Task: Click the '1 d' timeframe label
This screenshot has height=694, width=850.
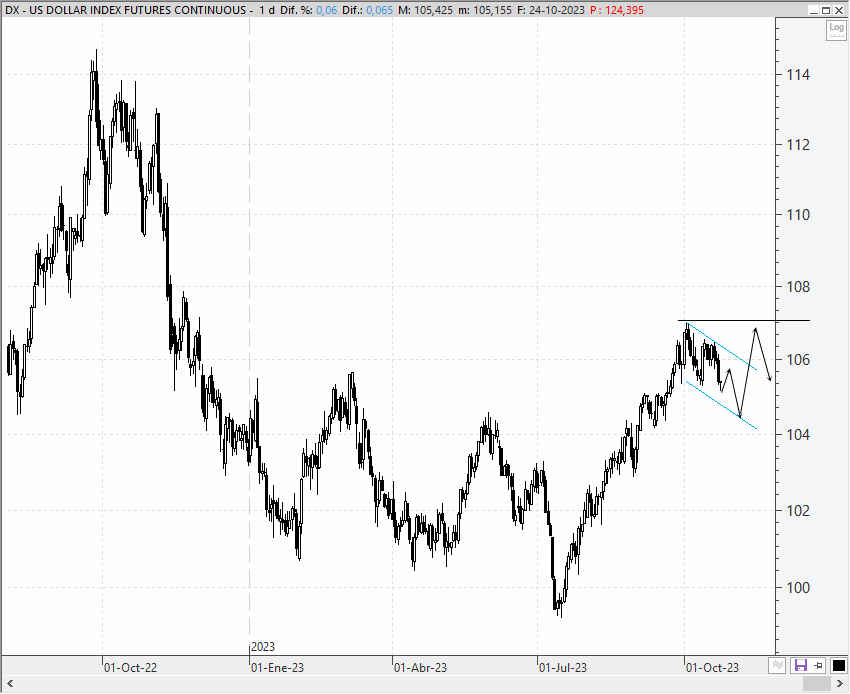Action: pos(267,10)
